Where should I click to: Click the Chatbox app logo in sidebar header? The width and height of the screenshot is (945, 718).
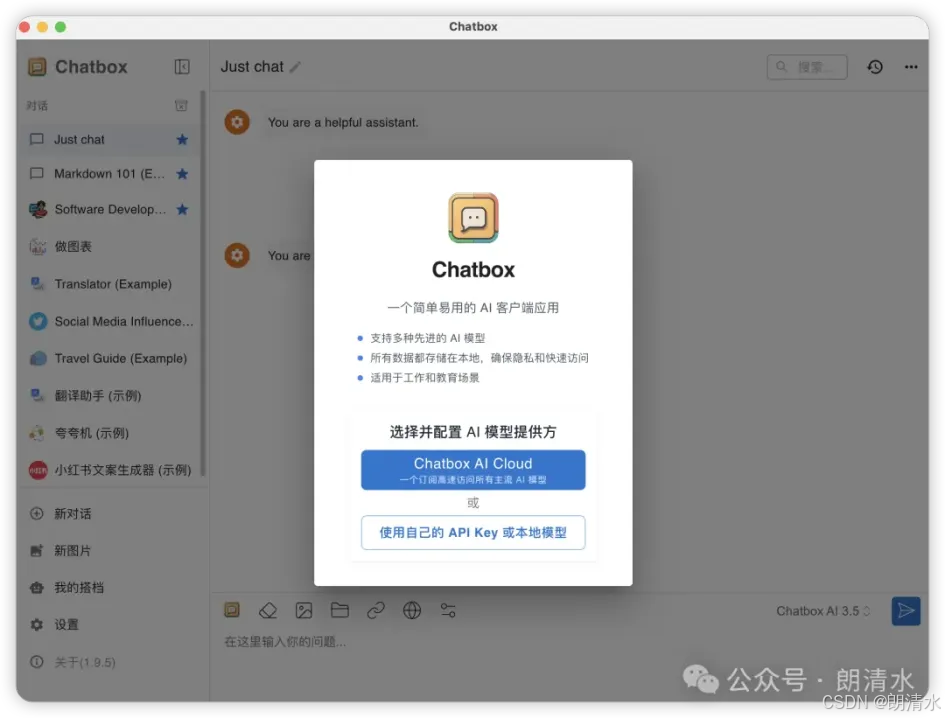37,66
